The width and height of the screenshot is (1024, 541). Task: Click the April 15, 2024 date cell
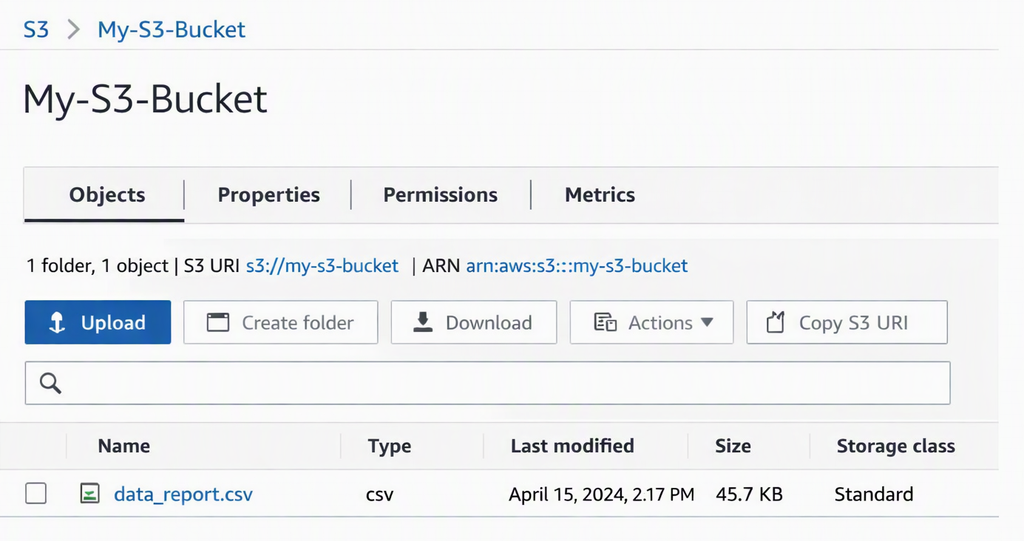pyautogui.click(x=601, y=495)
